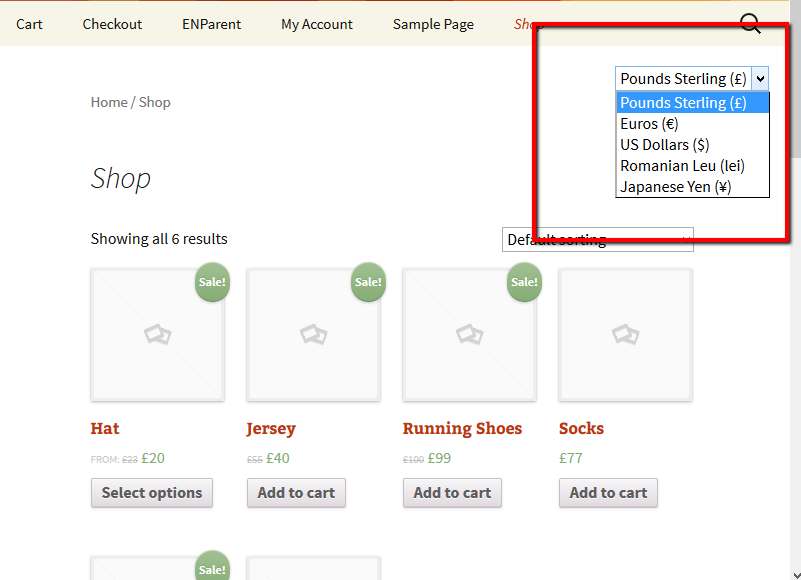Click the Sale! badge on Hat

212,282
